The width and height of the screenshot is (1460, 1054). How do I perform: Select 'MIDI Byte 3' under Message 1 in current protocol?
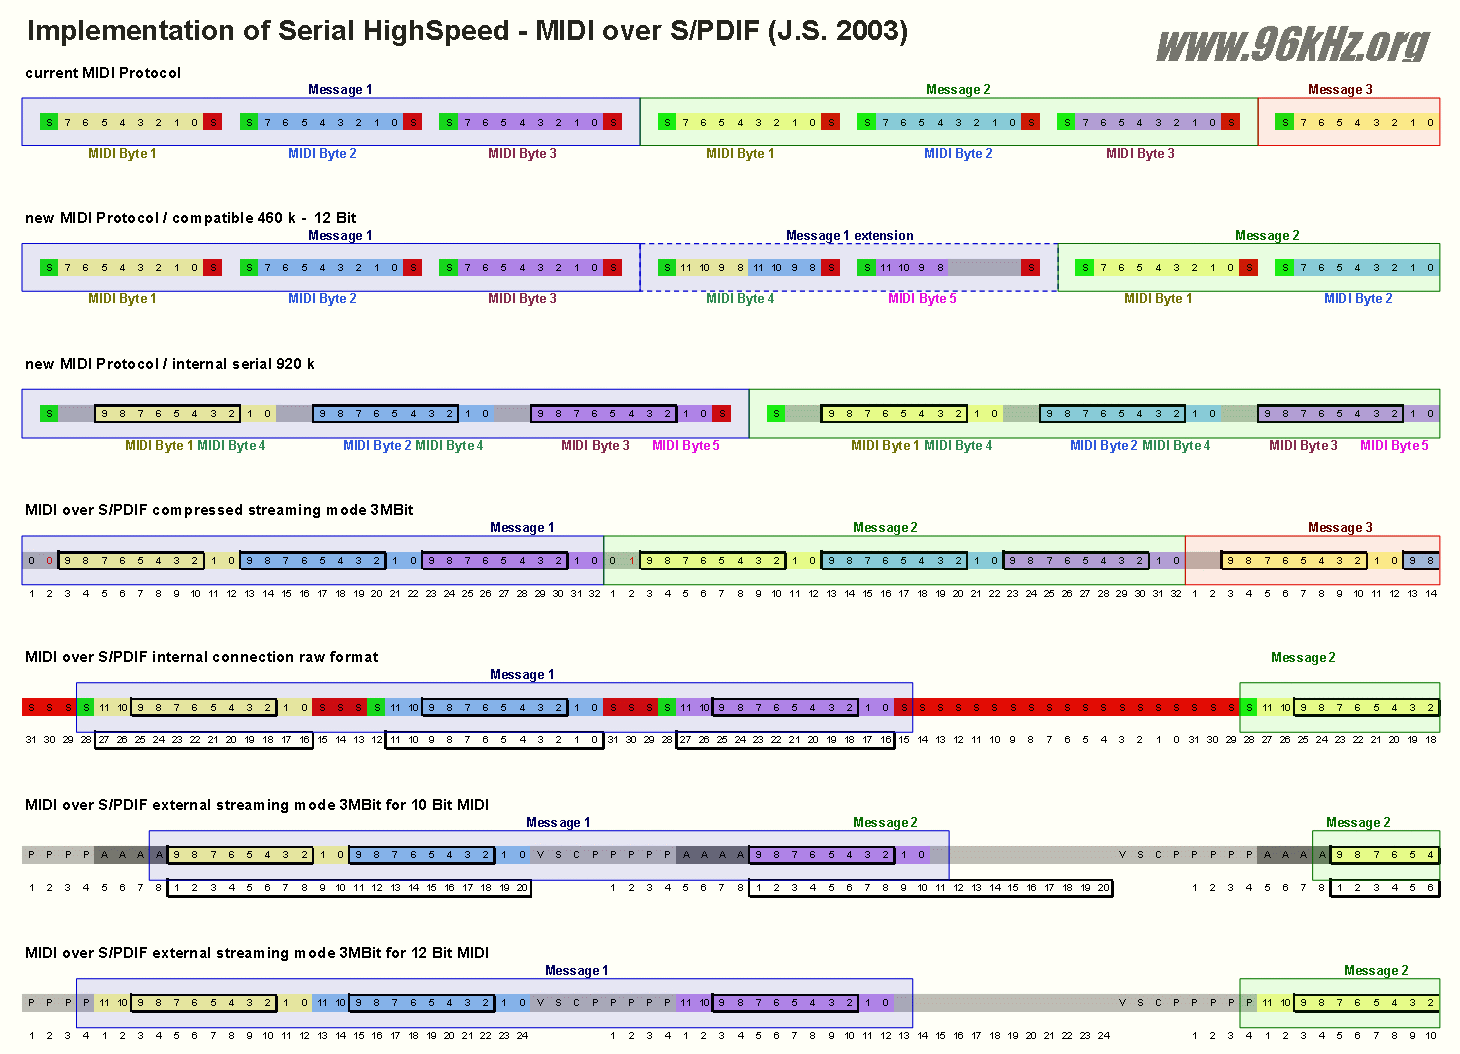click(x=522, y=154)
